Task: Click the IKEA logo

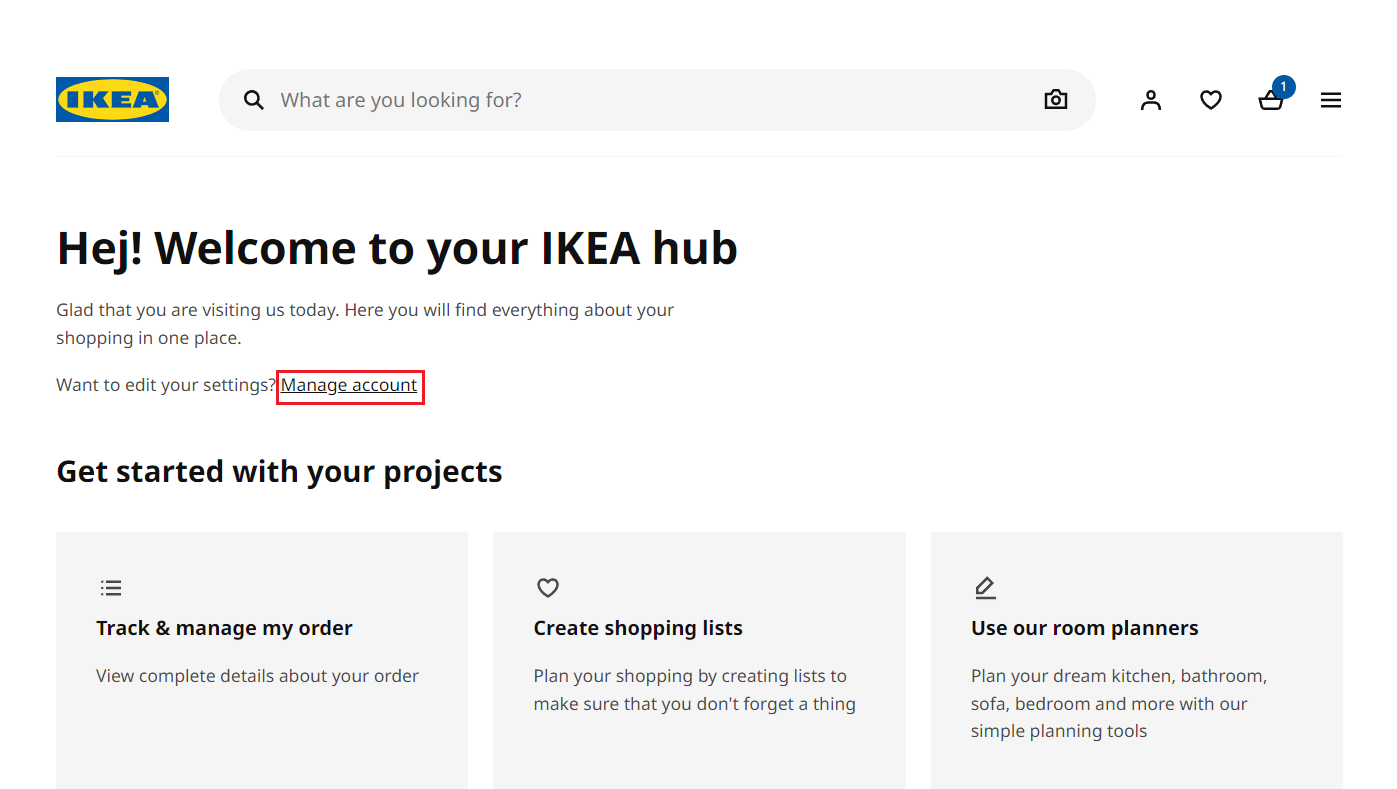Action: coord(112,100)
